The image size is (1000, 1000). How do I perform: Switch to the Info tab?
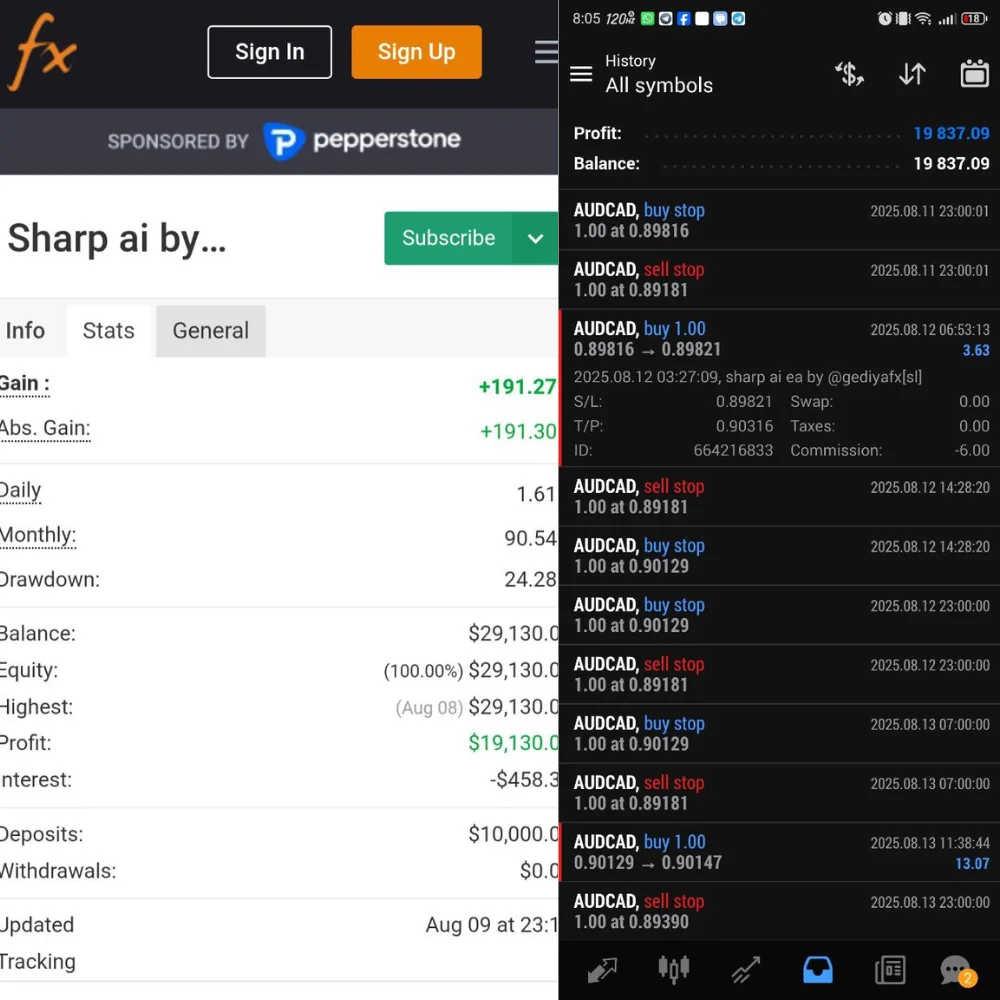(x=26, y=330)
